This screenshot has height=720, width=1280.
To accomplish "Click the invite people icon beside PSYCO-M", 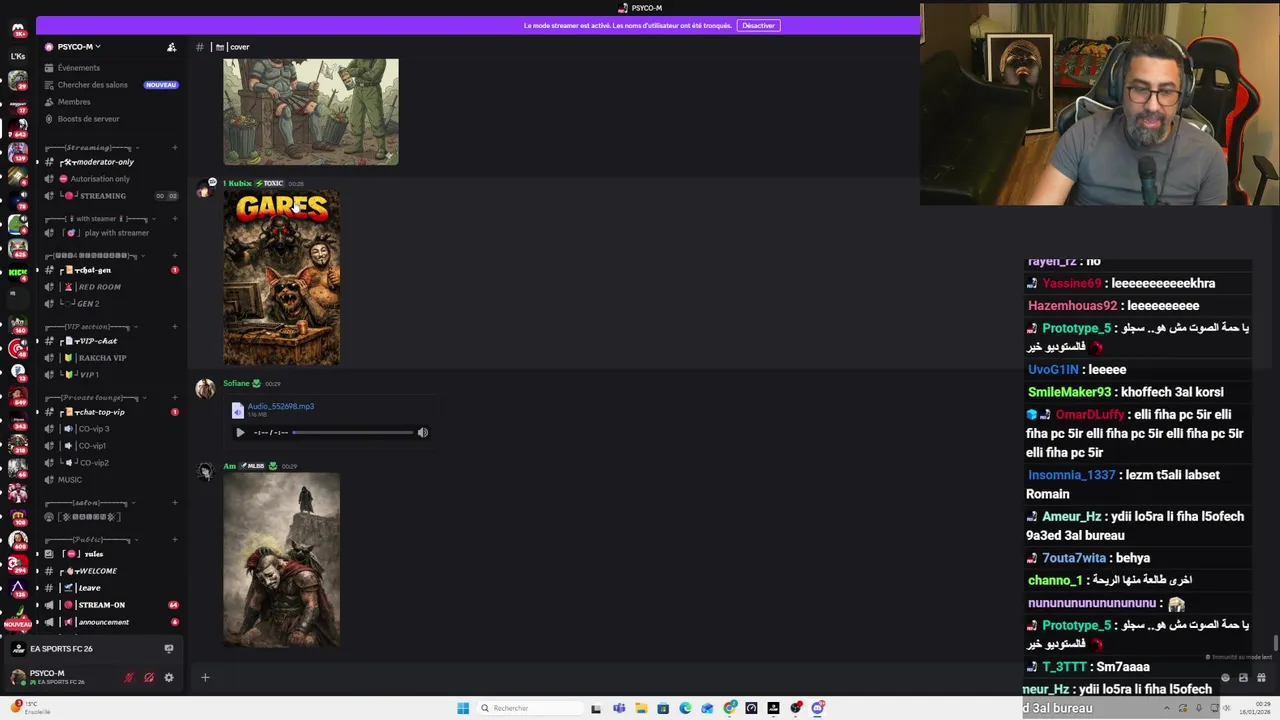I will coord(172,47).
